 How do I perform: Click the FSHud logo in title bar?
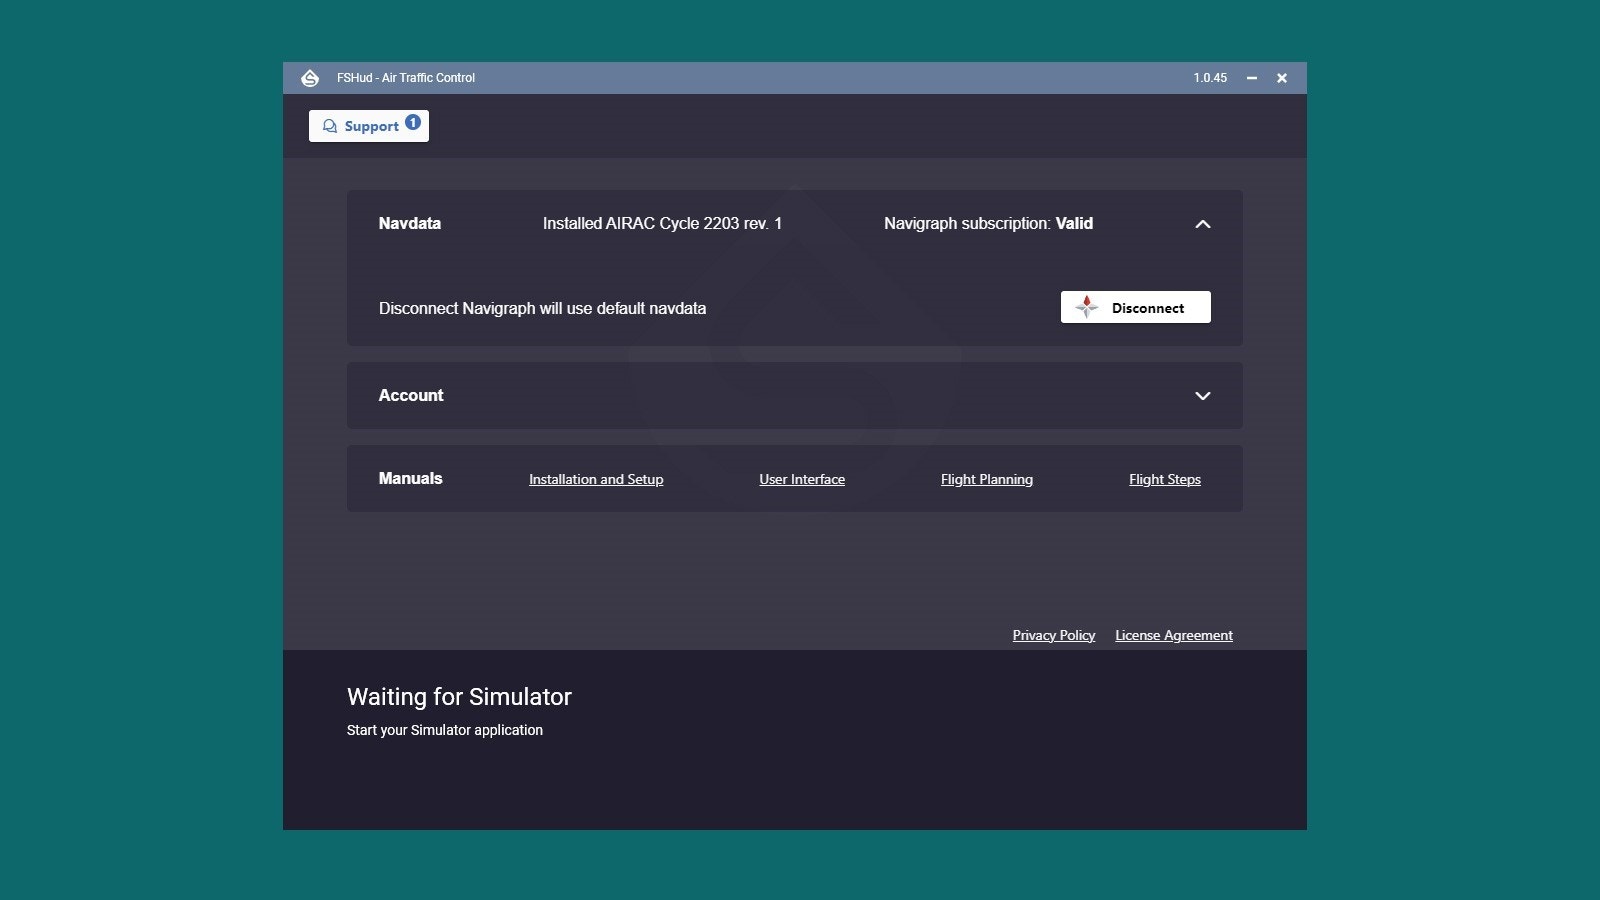(310, 78)
